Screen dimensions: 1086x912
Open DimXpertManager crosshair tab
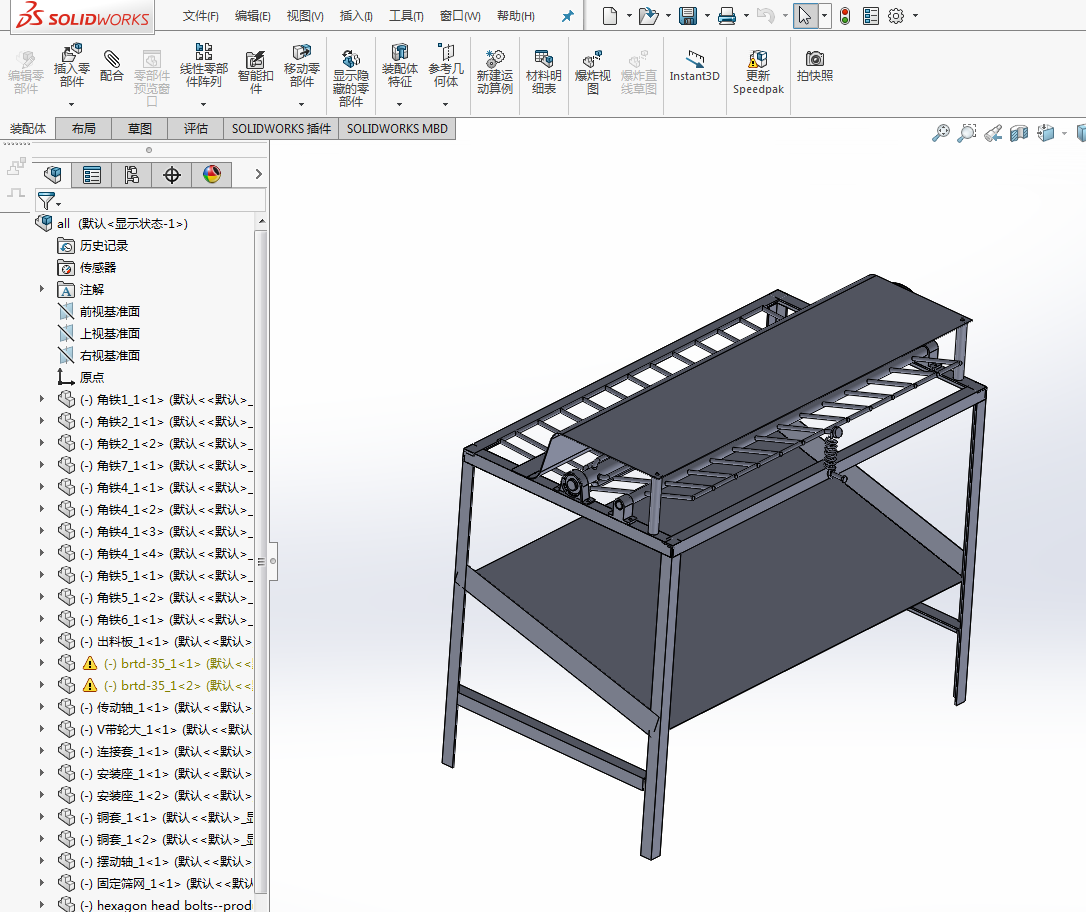pyautogui.click(x=172, y=175)
